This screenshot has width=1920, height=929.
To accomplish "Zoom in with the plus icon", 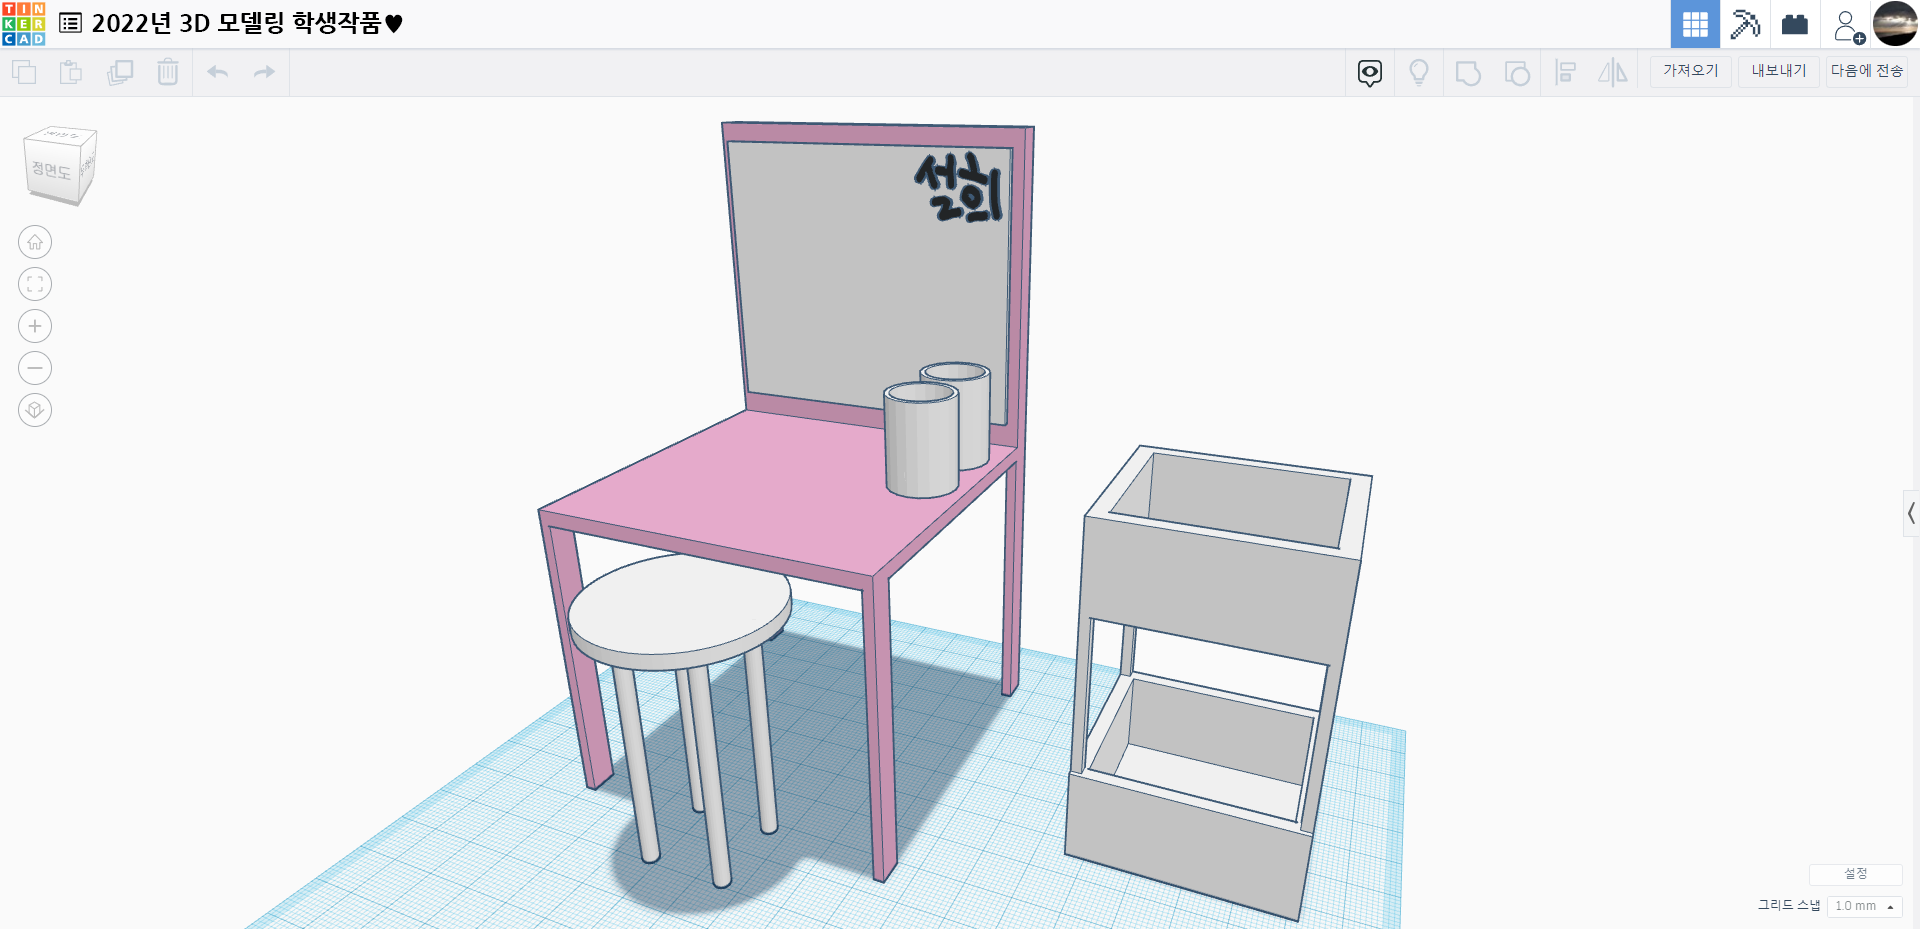I will (x=35, y=326).
